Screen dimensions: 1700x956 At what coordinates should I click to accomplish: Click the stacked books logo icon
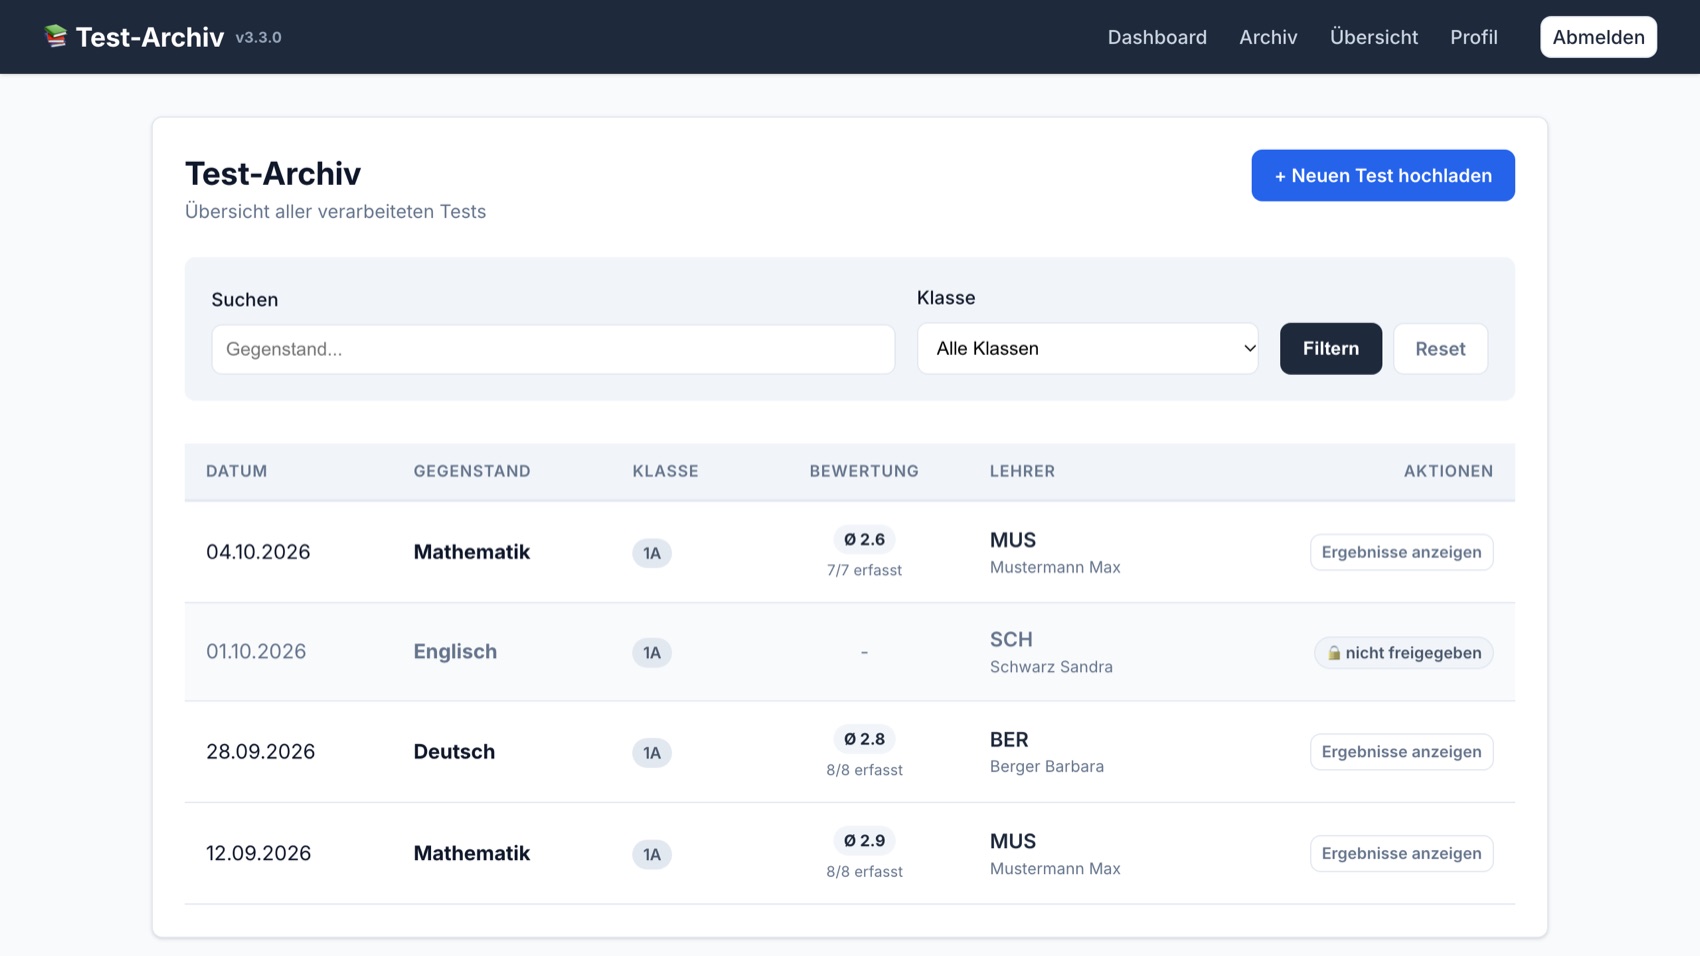56,37
